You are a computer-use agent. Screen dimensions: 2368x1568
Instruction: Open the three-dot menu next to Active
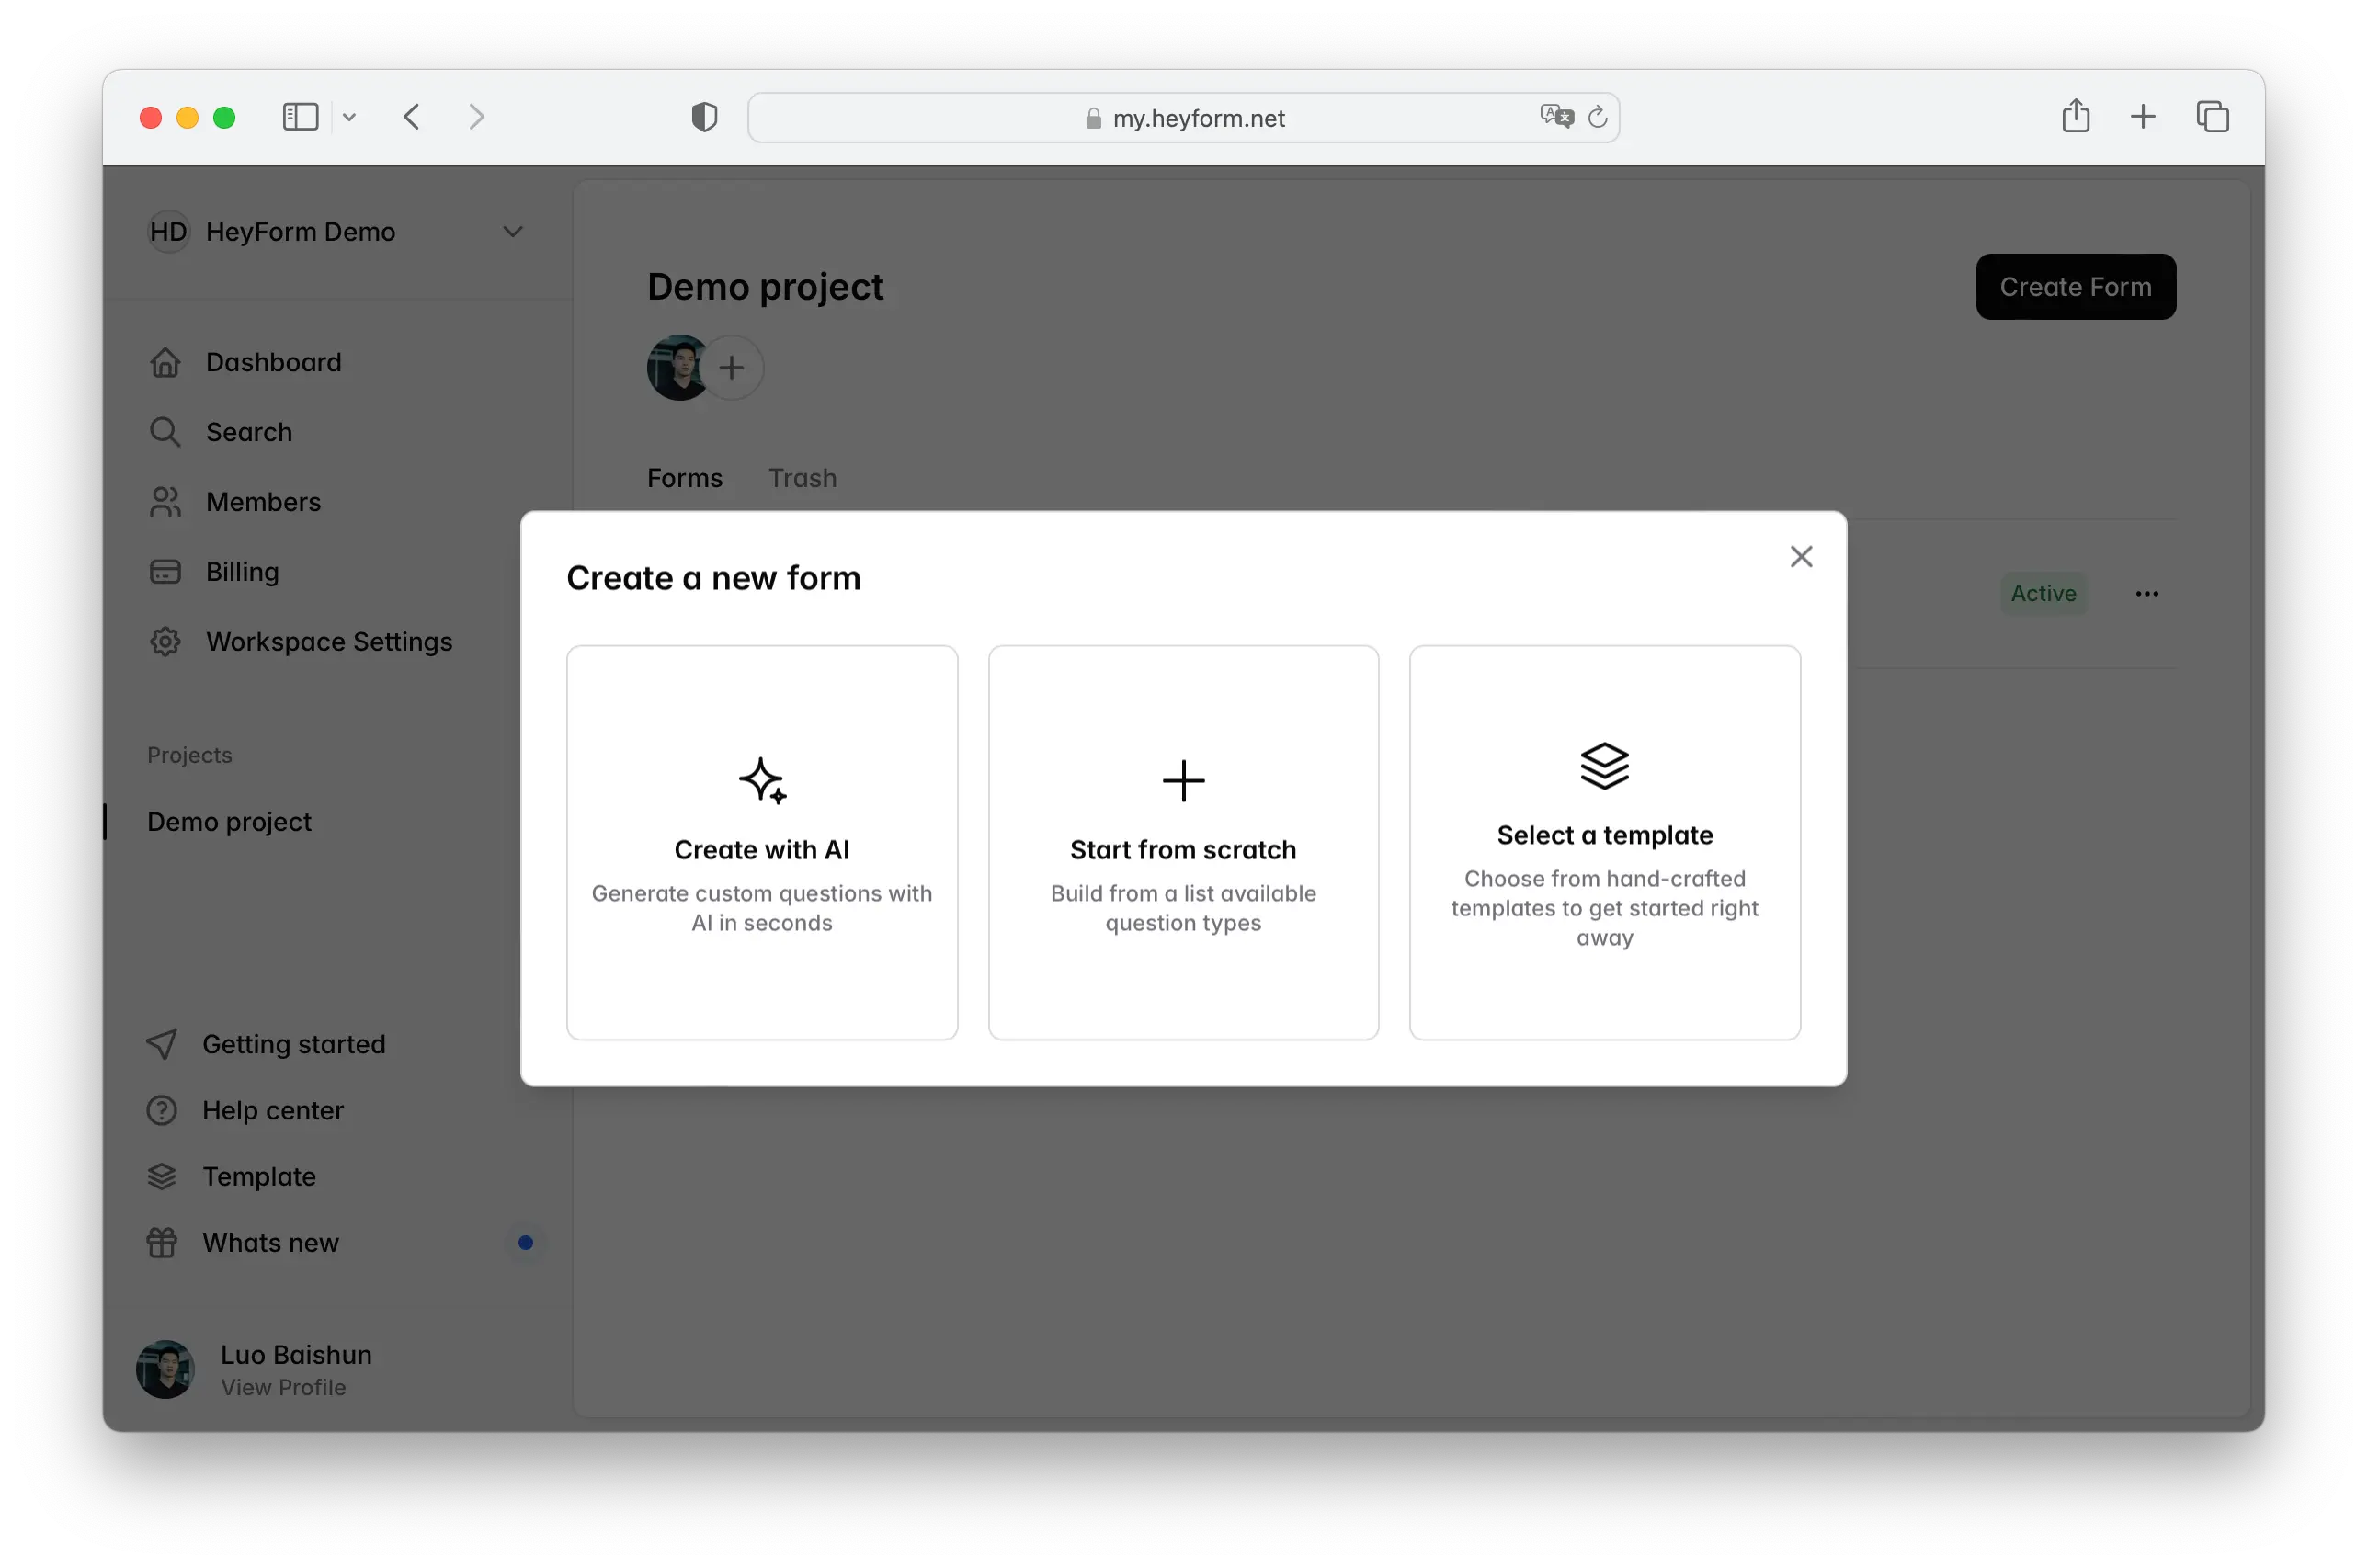(x=2146, y=592)
